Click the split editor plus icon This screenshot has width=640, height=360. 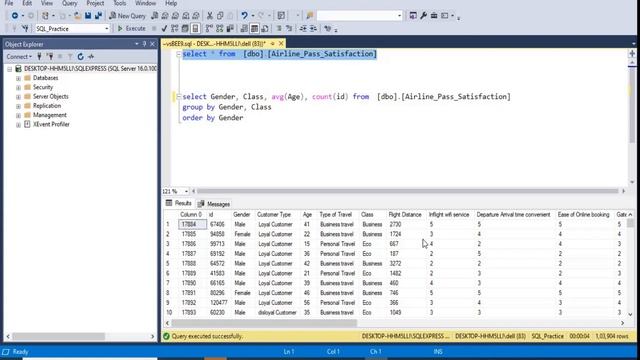[632, 53]
